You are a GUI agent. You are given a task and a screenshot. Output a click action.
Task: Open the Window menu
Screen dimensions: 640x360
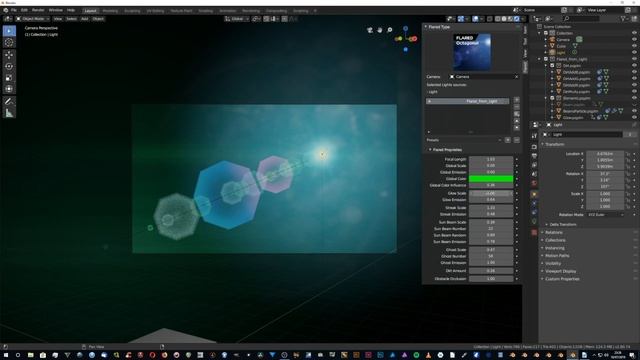(x=56, y=10)
